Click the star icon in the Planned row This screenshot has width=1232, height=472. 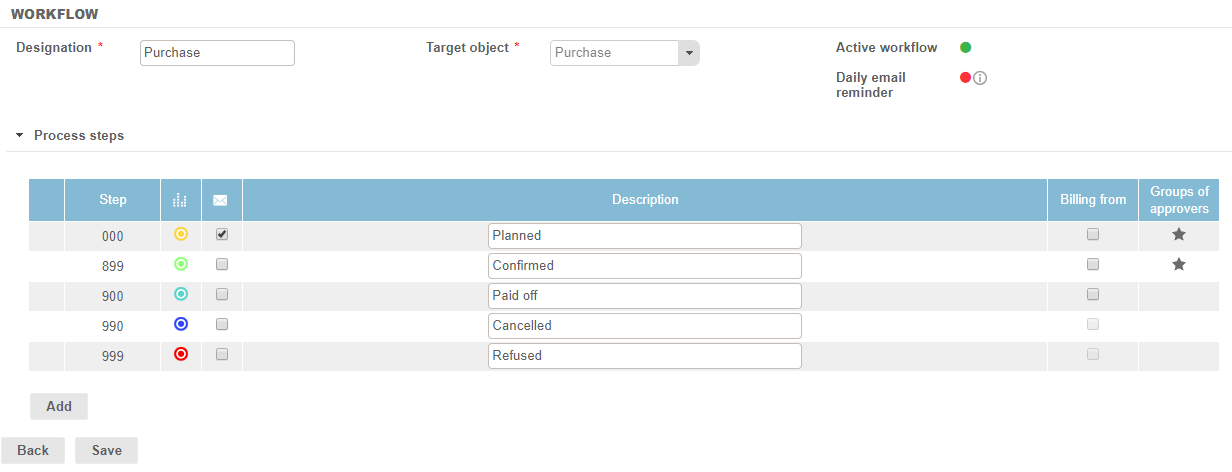(x=1179, y=234)
